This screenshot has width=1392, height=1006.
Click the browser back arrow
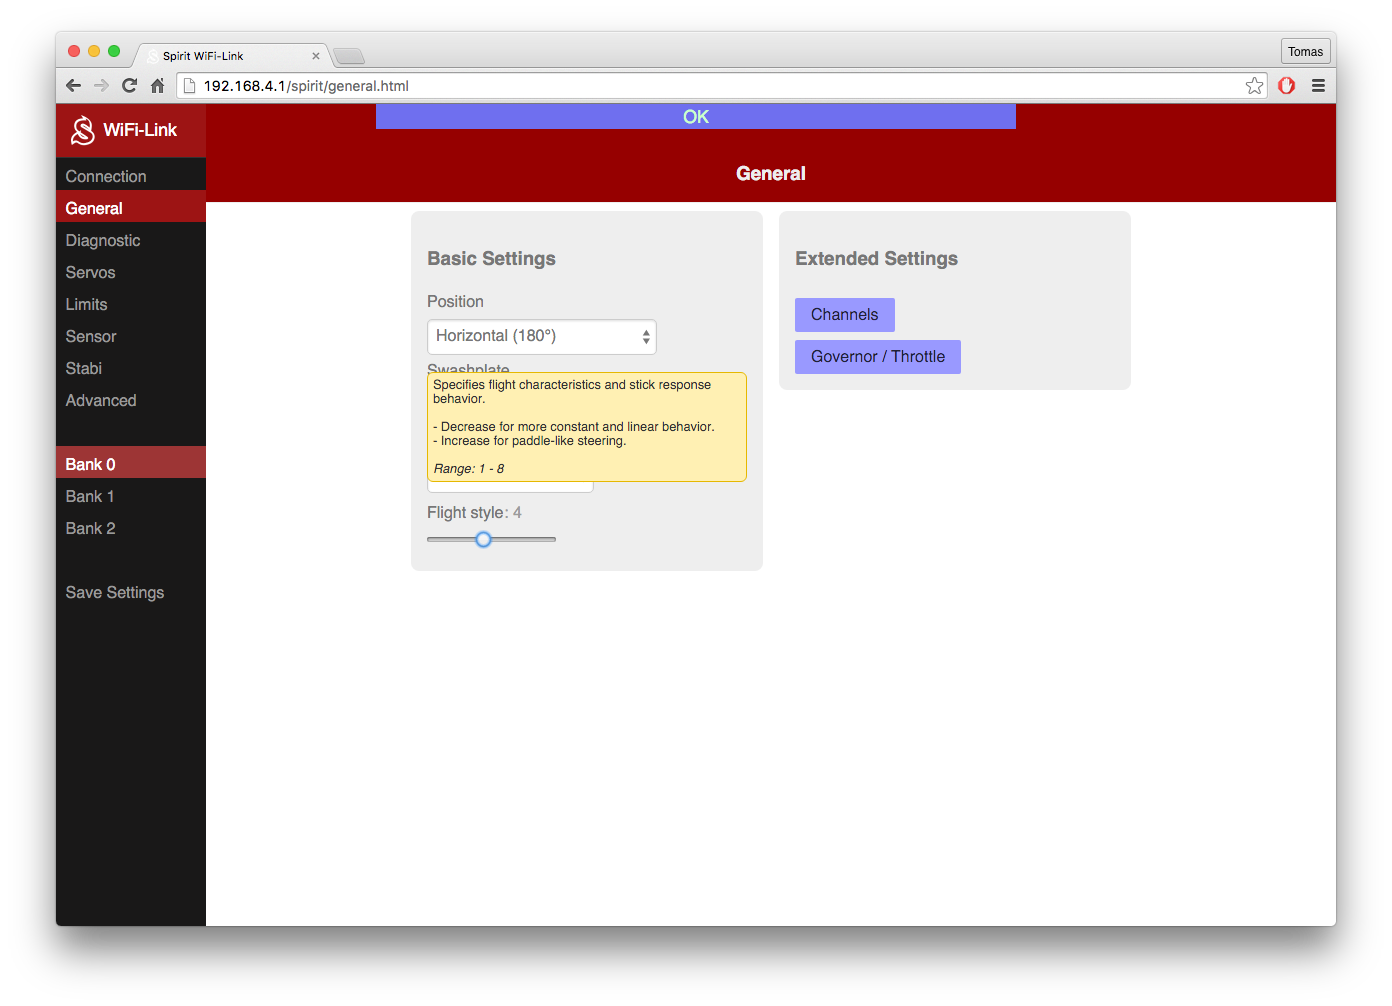(73, 86)
